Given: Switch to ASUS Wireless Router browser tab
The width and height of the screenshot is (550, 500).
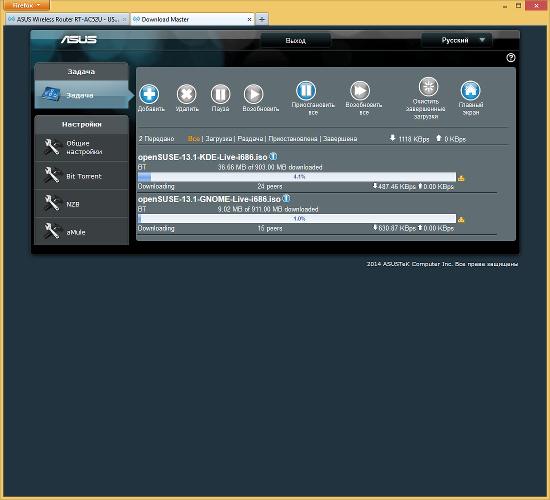Looking at the screenshot, I should (67, 19).
